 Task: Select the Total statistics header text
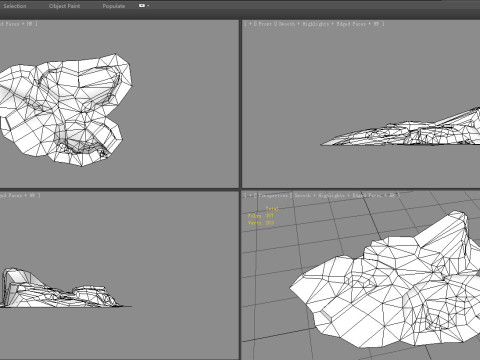(272, 209)
